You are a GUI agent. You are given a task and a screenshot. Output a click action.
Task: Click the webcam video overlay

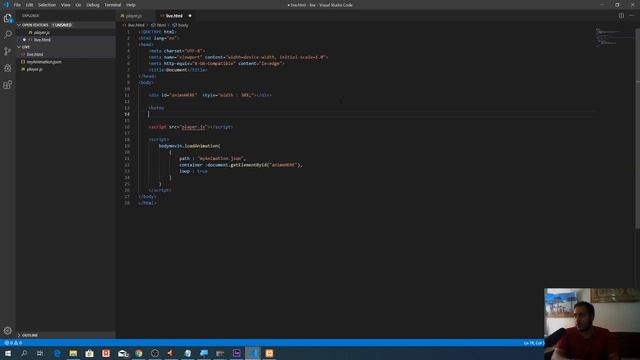pos(592,324)
